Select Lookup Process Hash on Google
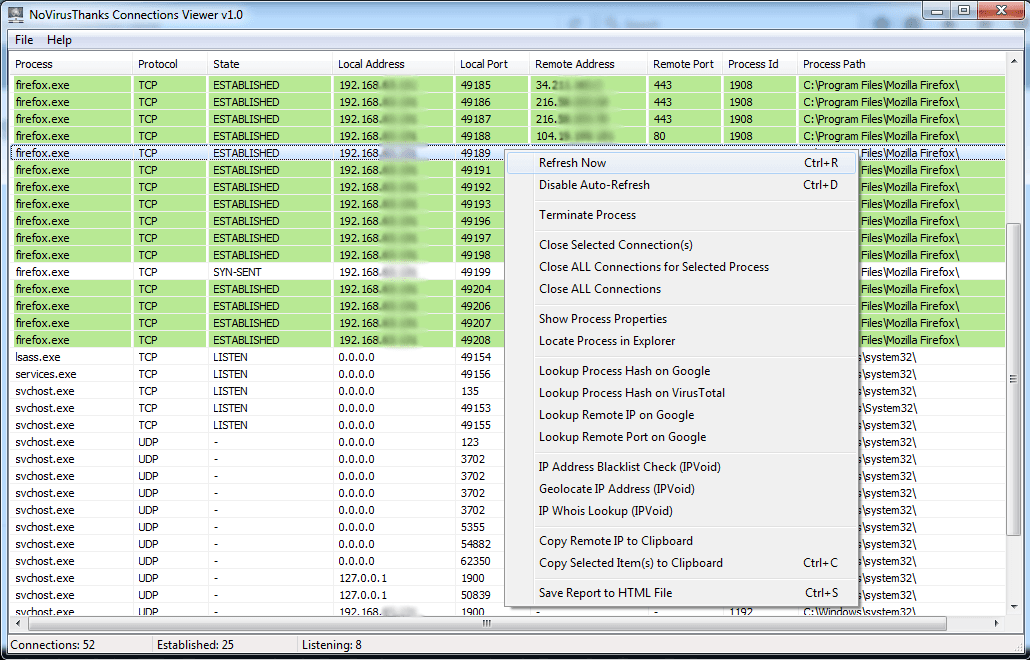Screen dimensions: 1030x660 (x=682, y=371)
